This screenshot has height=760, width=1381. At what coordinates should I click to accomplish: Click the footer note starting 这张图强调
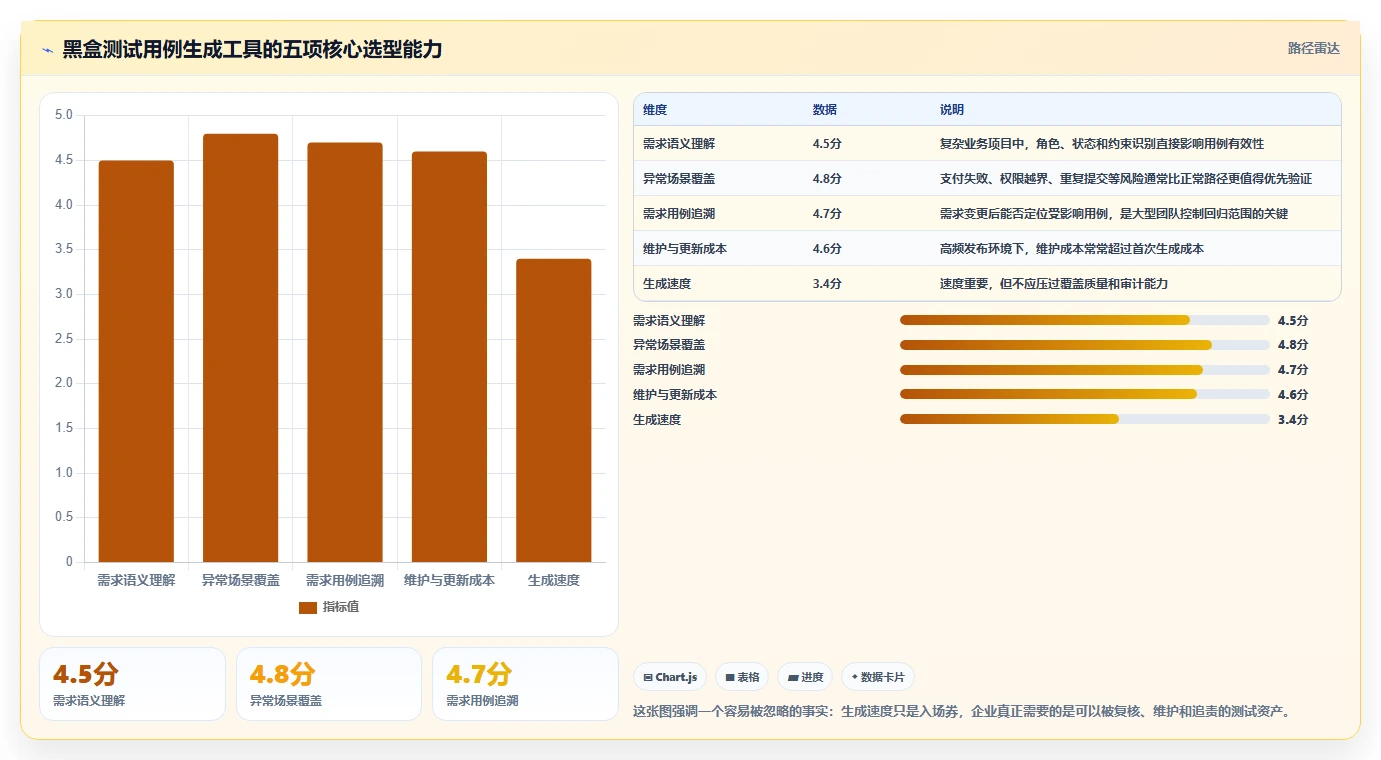964,712
